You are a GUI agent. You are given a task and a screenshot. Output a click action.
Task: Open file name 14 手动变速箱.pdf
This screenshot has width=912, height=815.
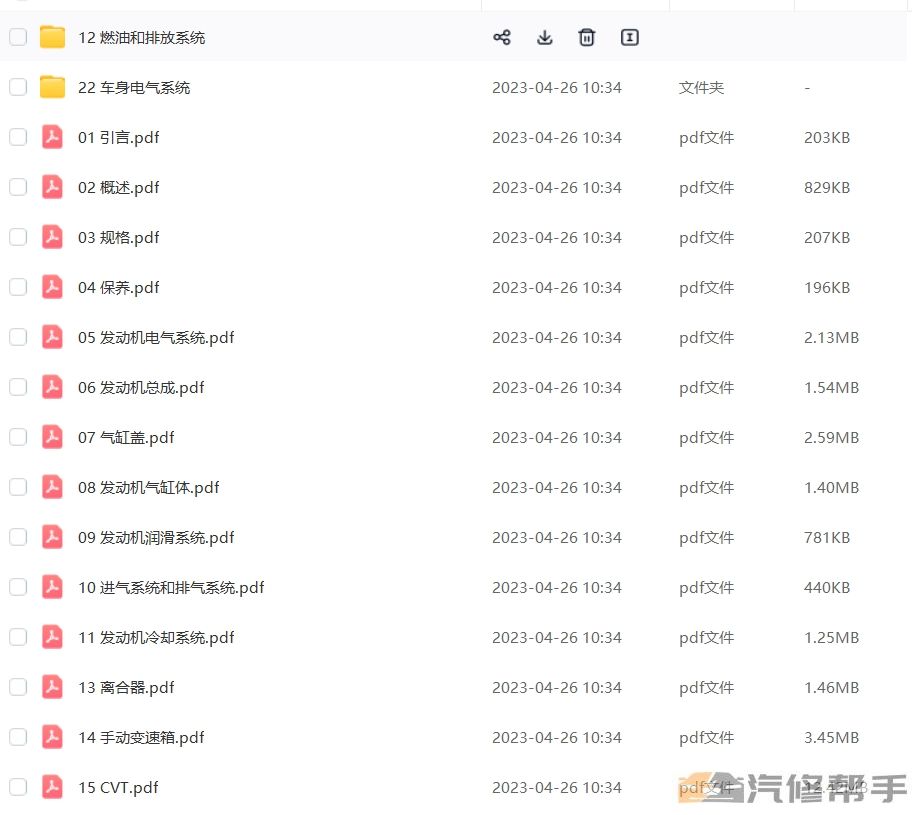[141, 738]
